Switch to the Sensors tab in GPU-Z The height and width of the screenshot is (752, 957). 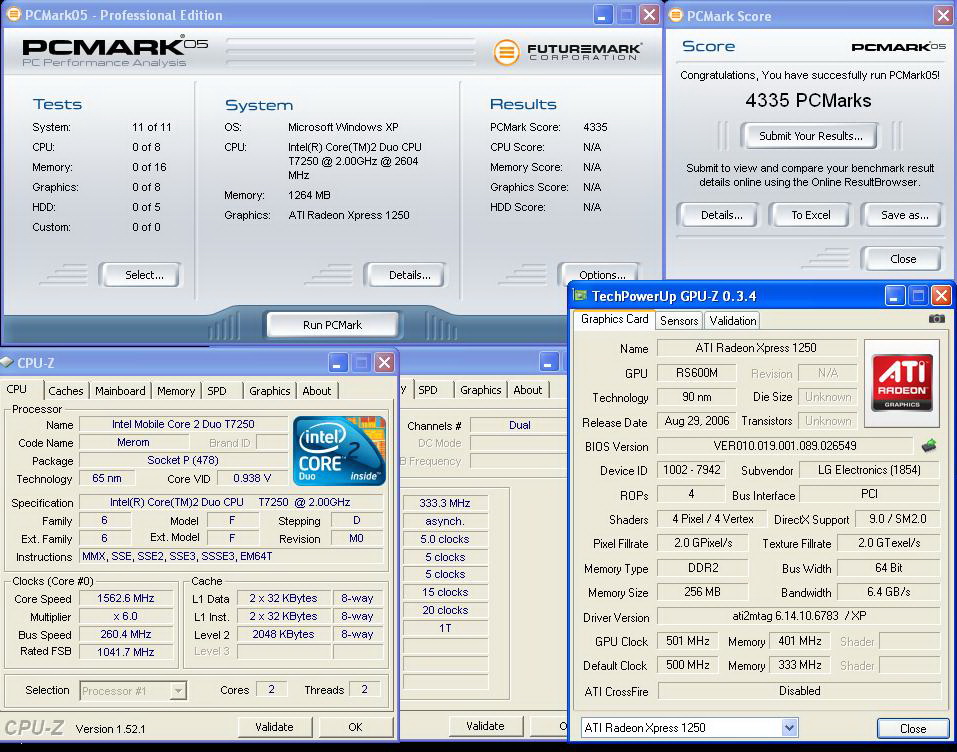pos(679,320)
